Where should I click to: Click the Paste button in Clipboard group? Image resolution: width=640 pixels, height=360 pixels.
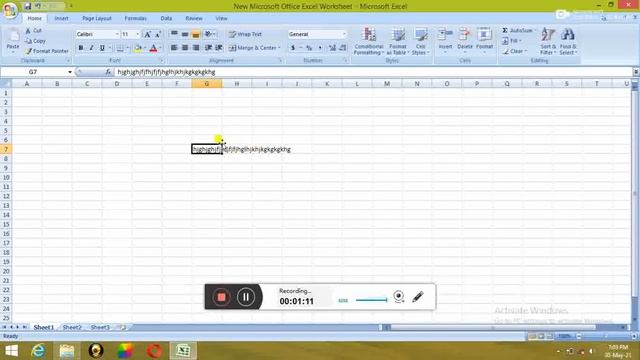13,41
